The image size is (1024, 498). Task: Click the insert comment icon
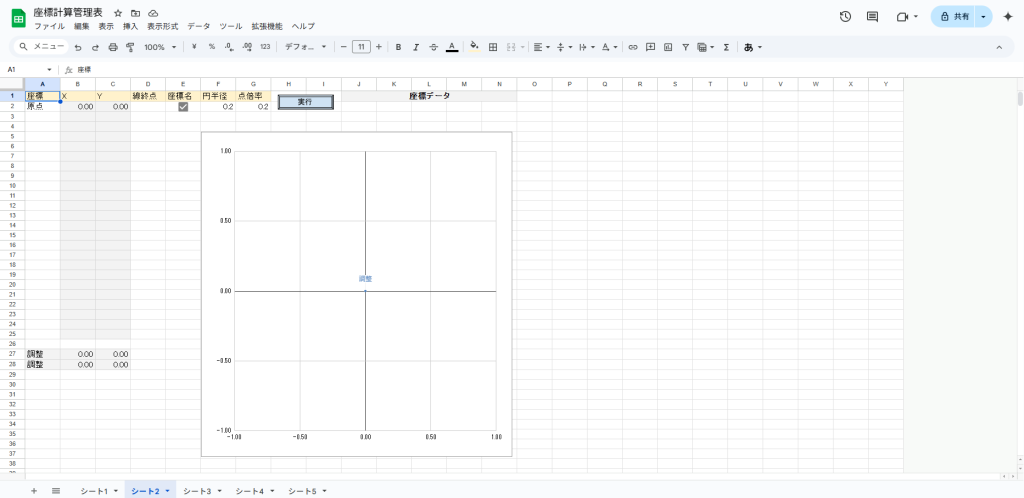pos(650,47)
